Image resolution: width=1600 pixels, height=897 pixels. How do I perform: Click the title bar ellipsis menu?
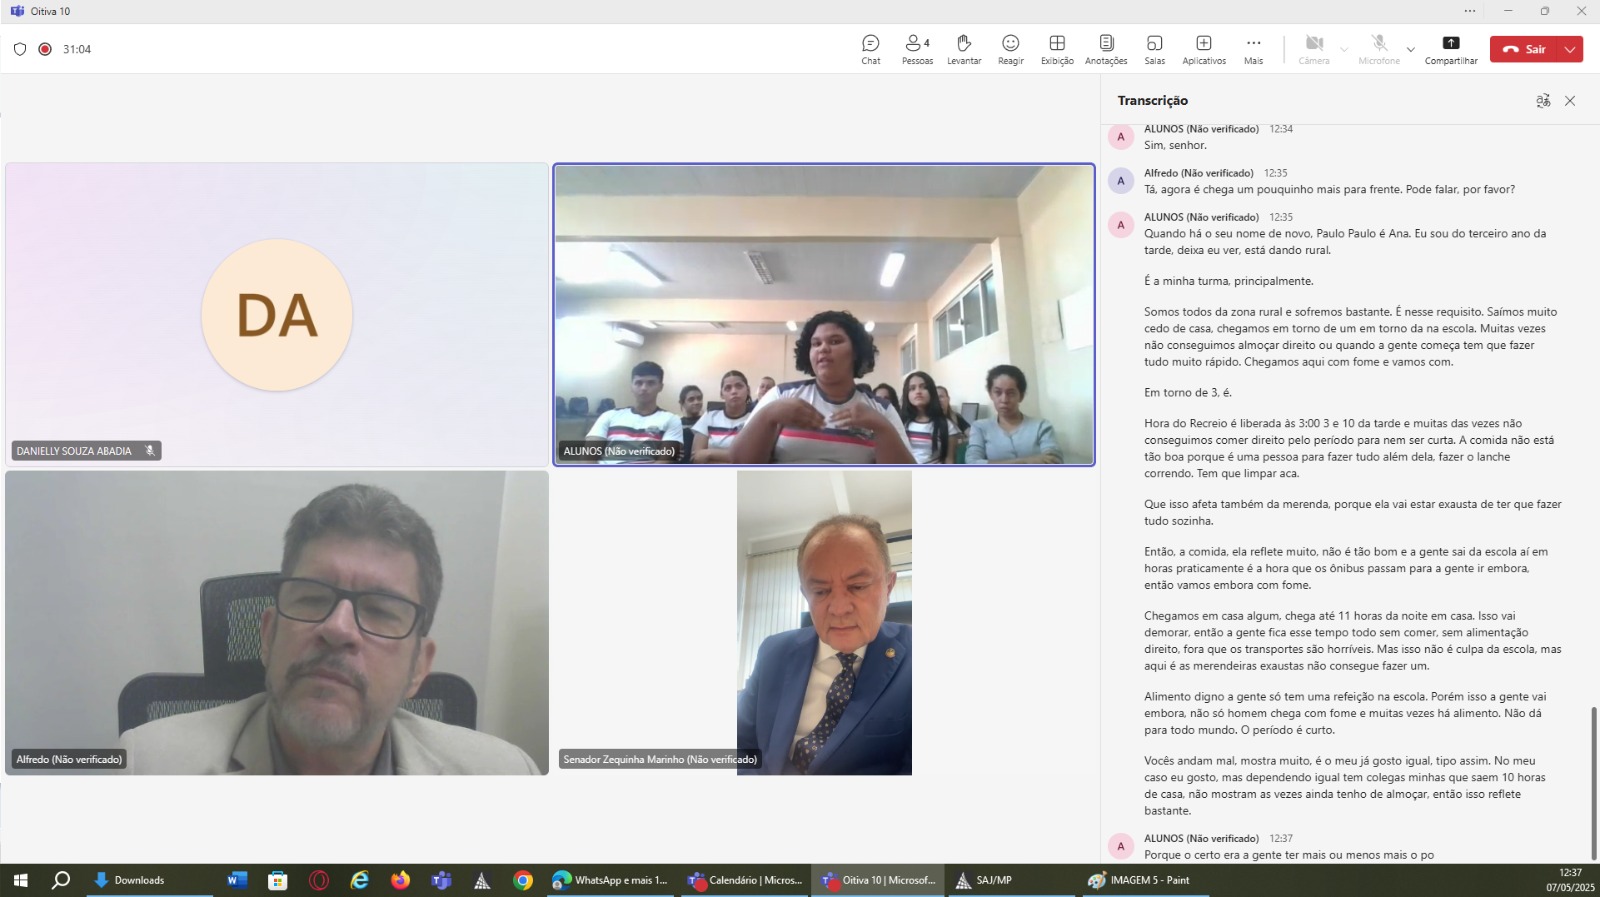[1470, 11]
